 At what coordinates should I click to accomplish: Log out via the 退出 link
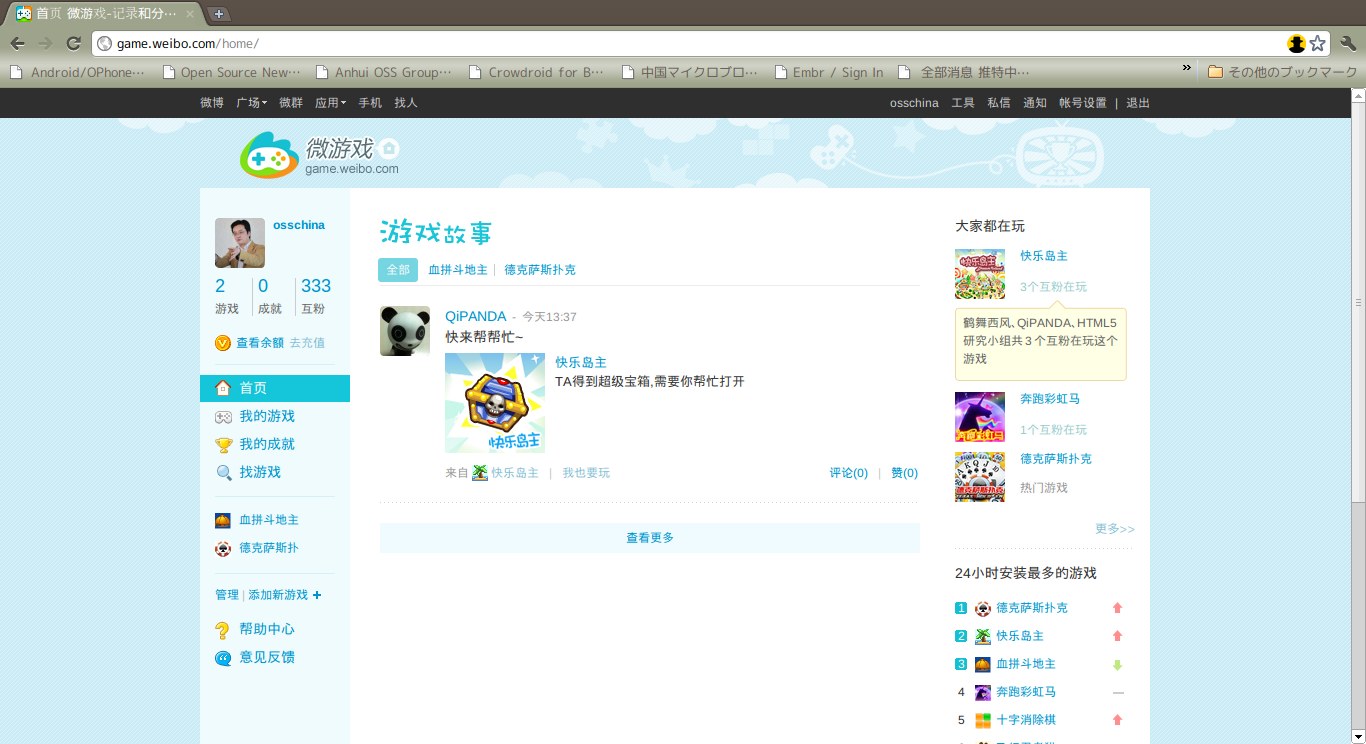pos(1138,103)
